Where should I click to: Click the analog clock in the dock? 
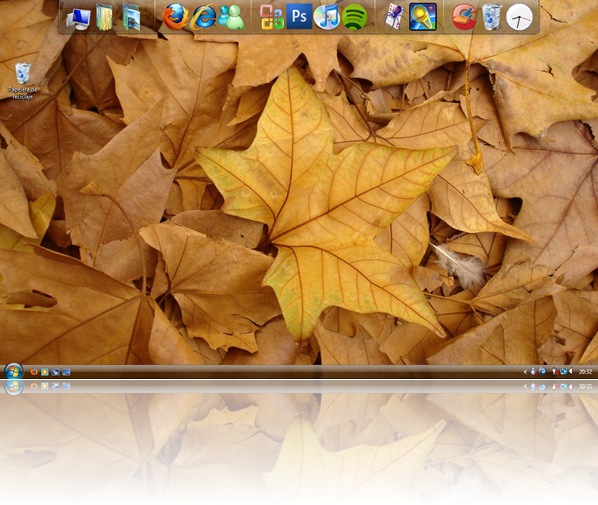tap(519, 17)
